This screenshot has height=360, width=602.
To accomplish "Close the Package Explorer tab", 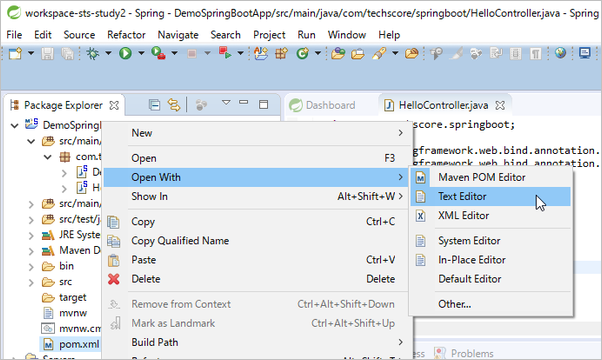I will point(114,105).
